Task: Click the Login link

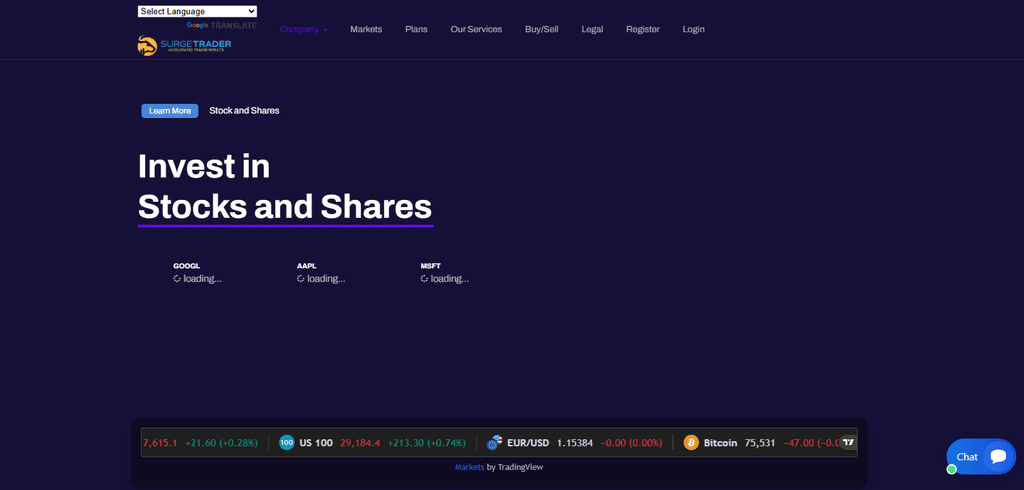Action: [694, 29]
